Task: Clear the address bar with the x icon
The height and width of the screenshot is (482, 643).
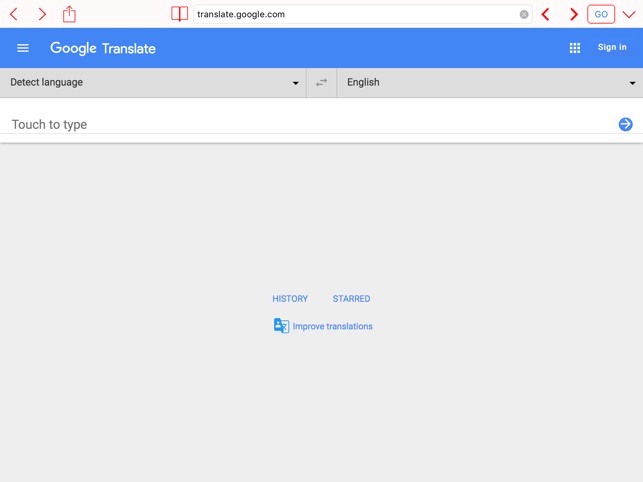Action: [524, 14]
